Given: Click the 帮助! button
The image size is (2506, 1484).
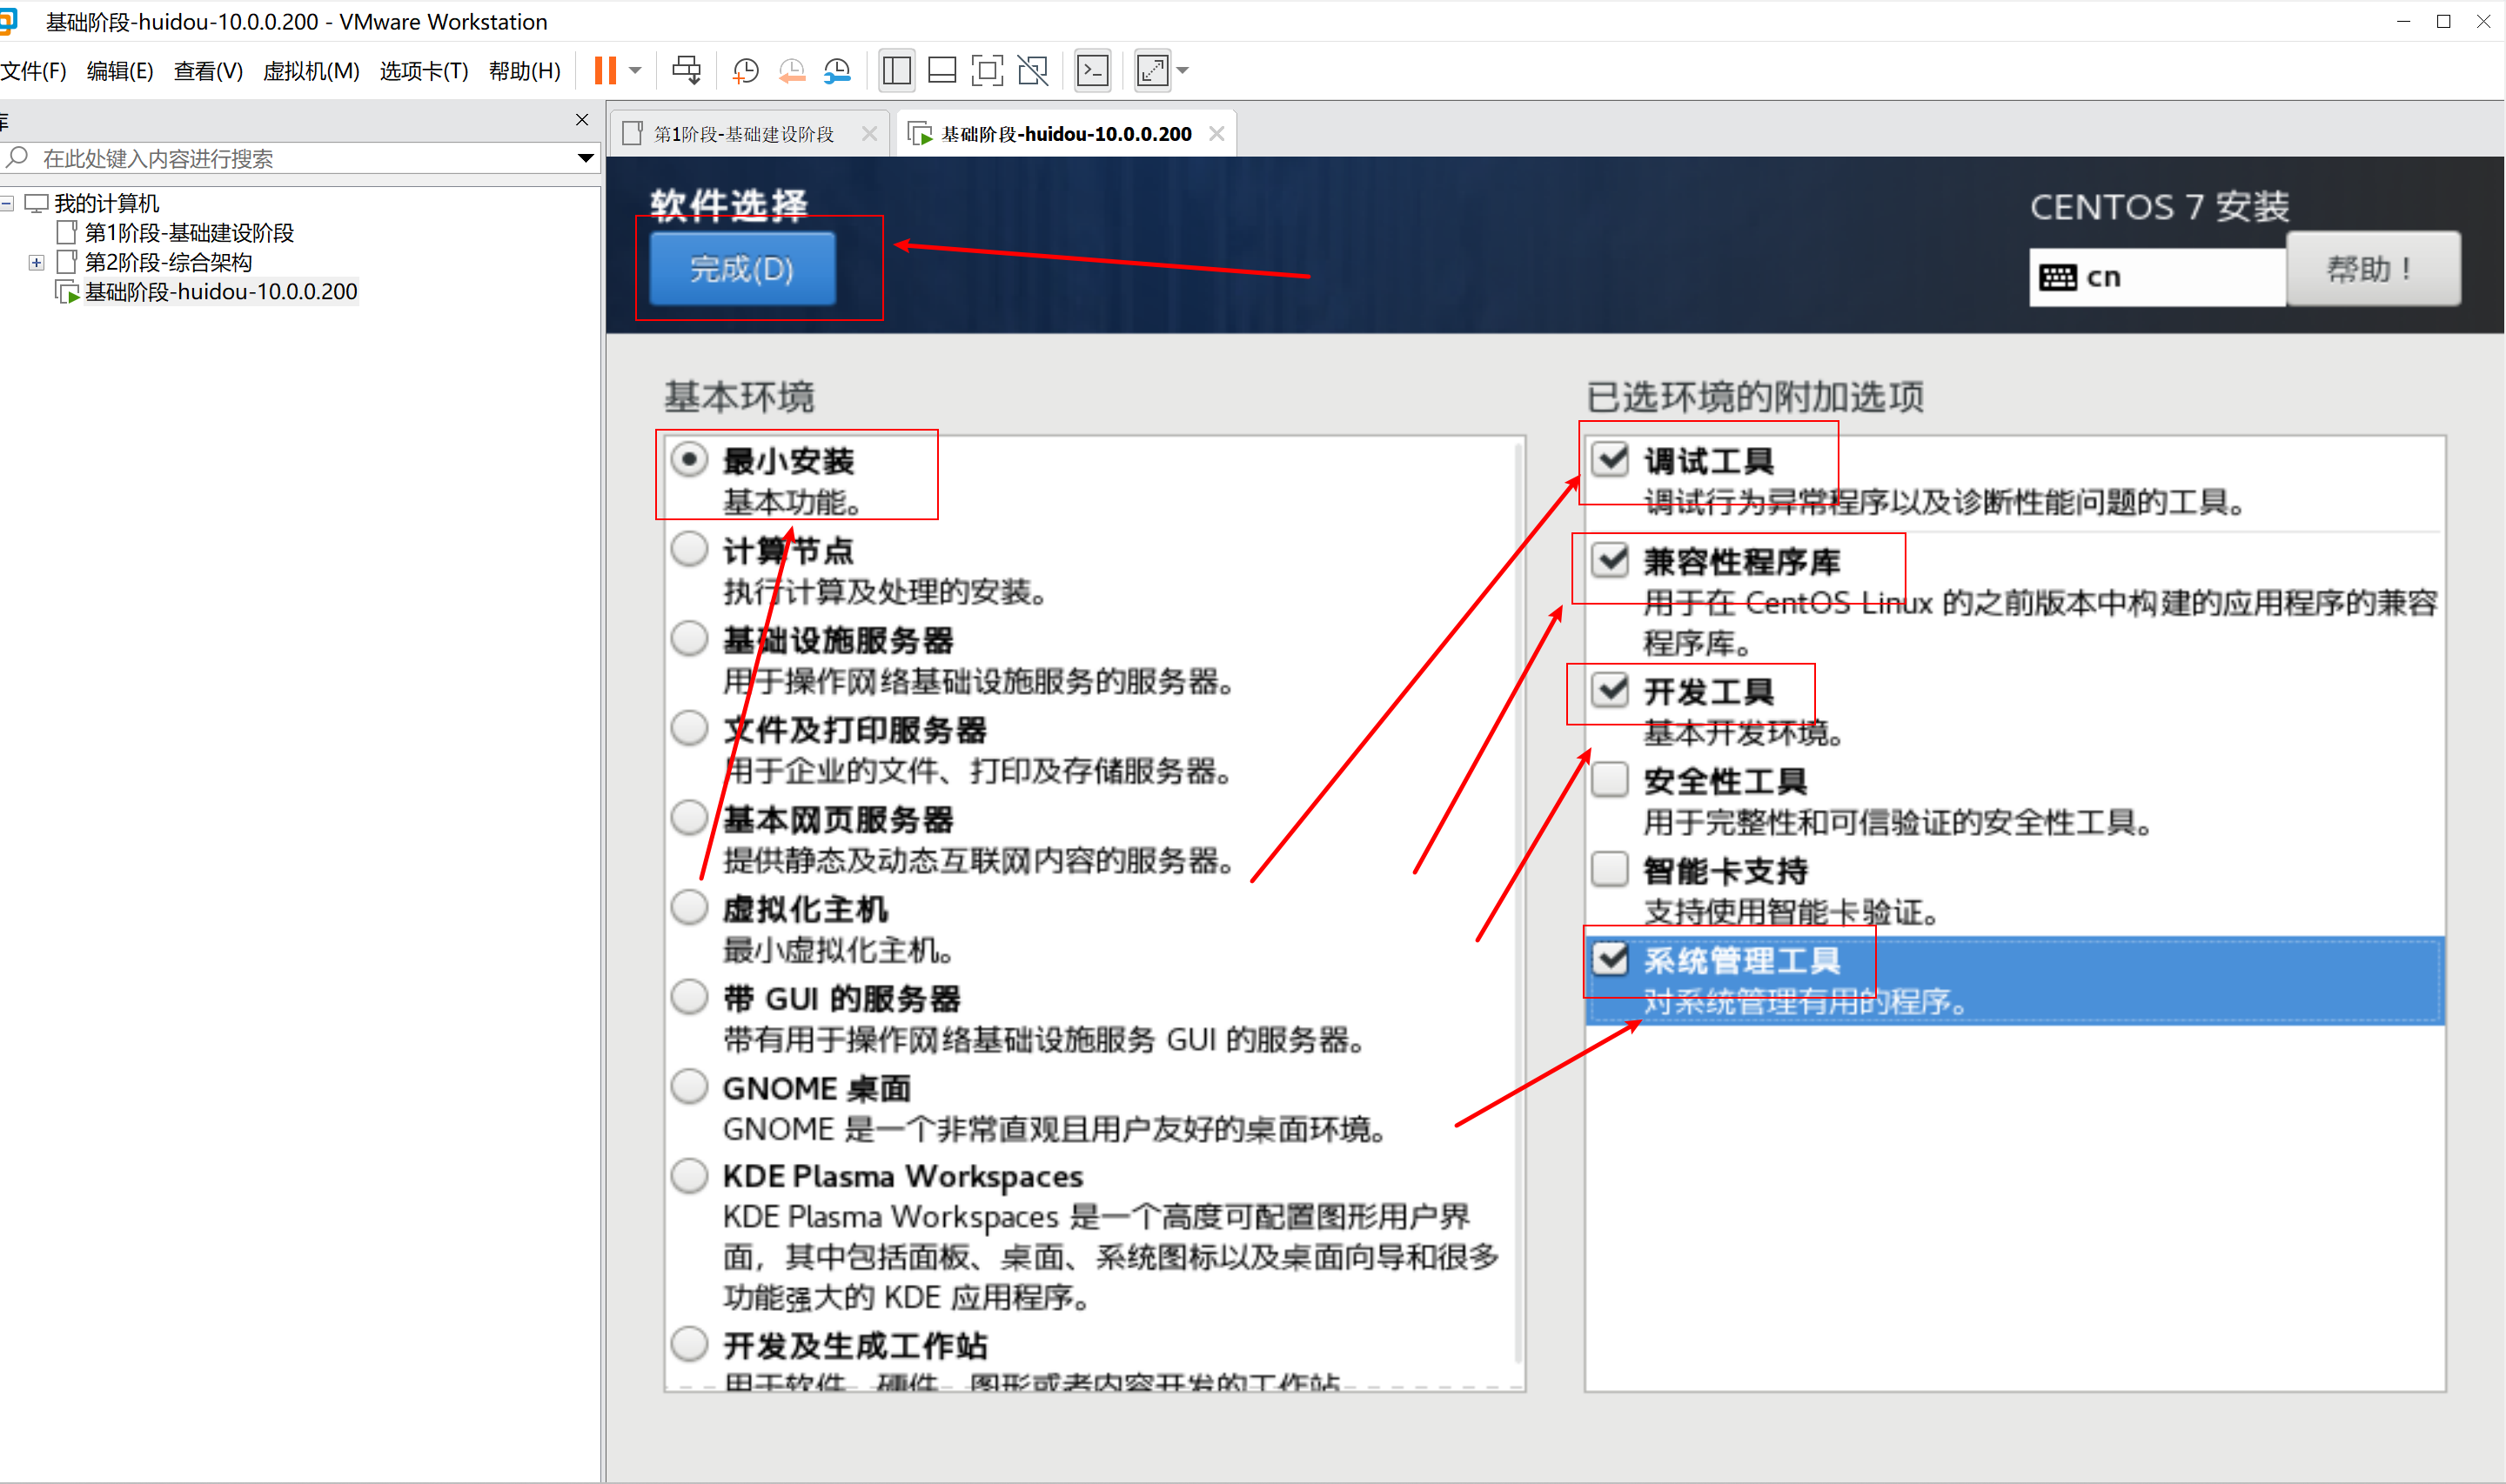Looking at the screenshot, I should 2372,268.
